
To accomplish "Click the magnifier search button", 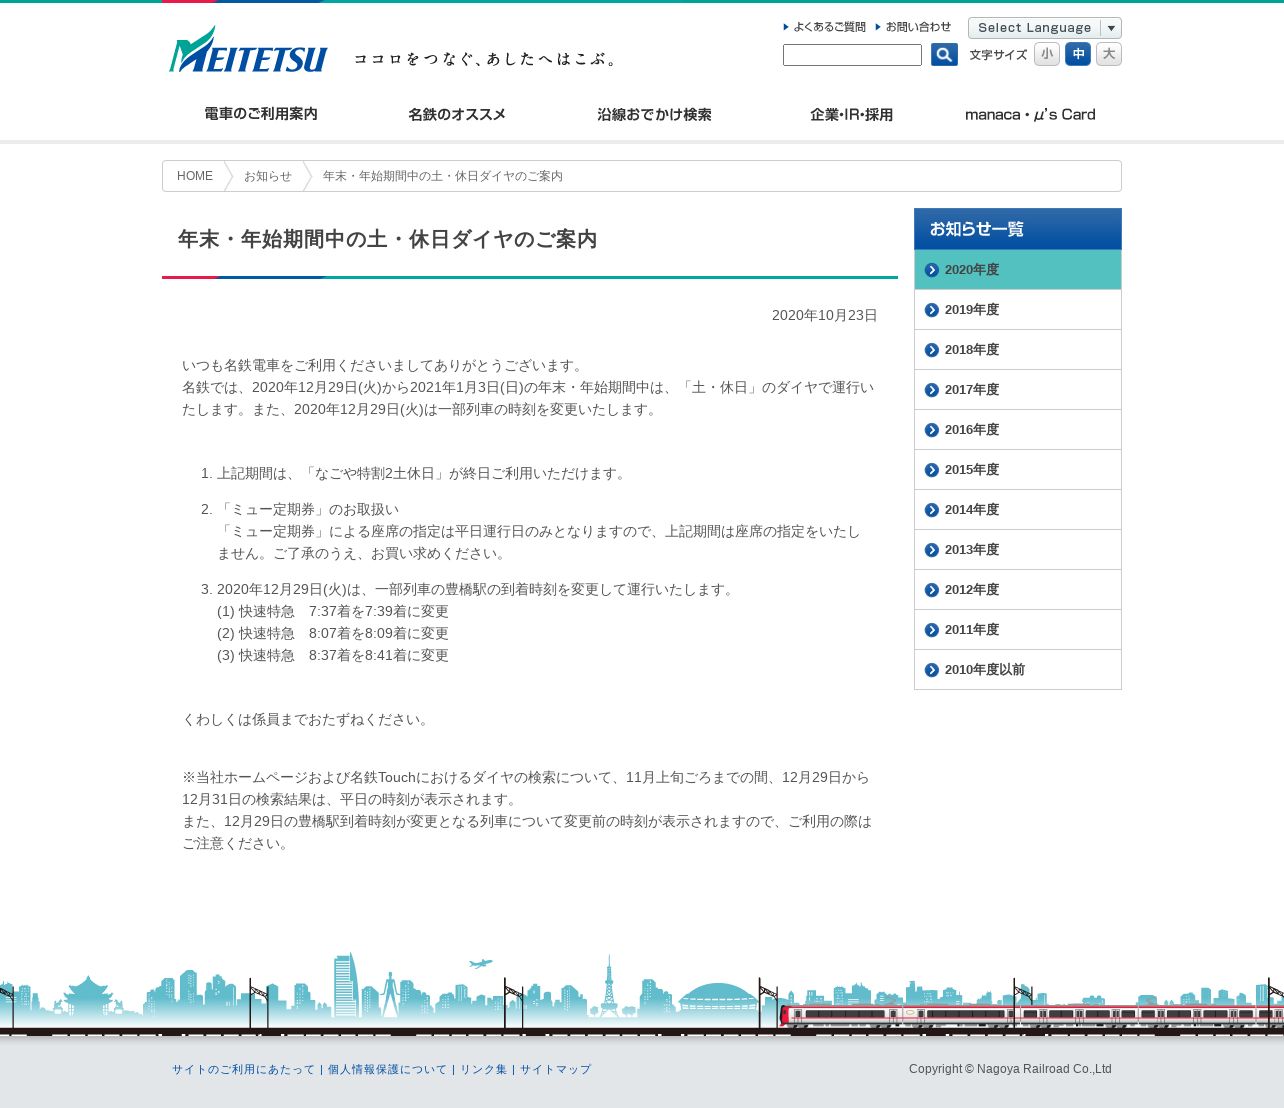I will point(944,55).
